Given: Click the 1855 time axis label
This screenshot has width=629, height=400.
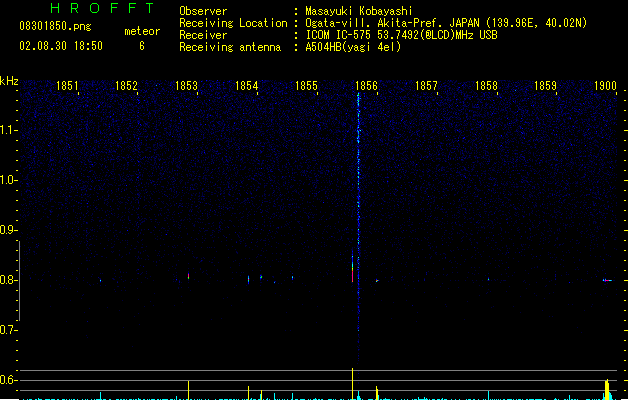Looking at the screenshot, I should pos(306,86).
